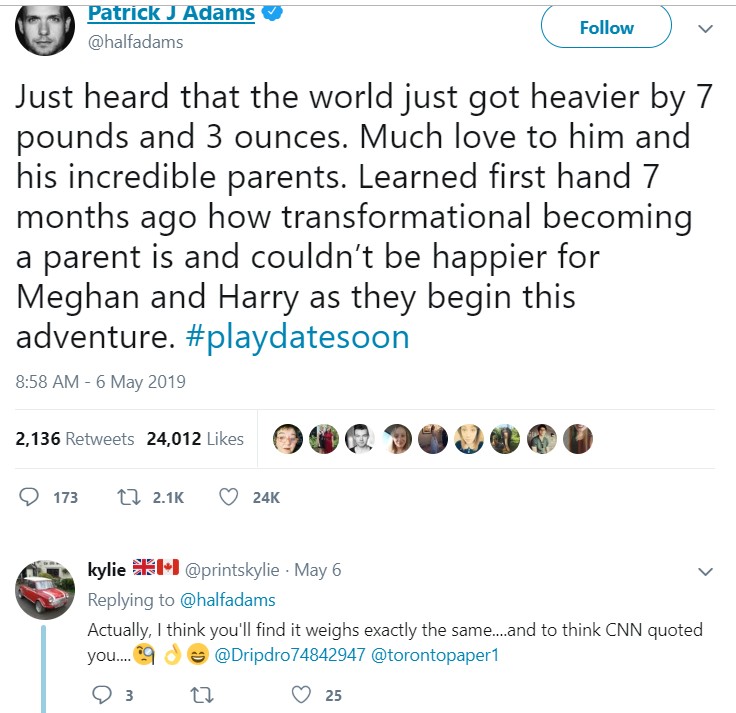The image size is (736, 713).
Task: Like kylie's reply with 25 likes
Action: (x=301, y=695)
